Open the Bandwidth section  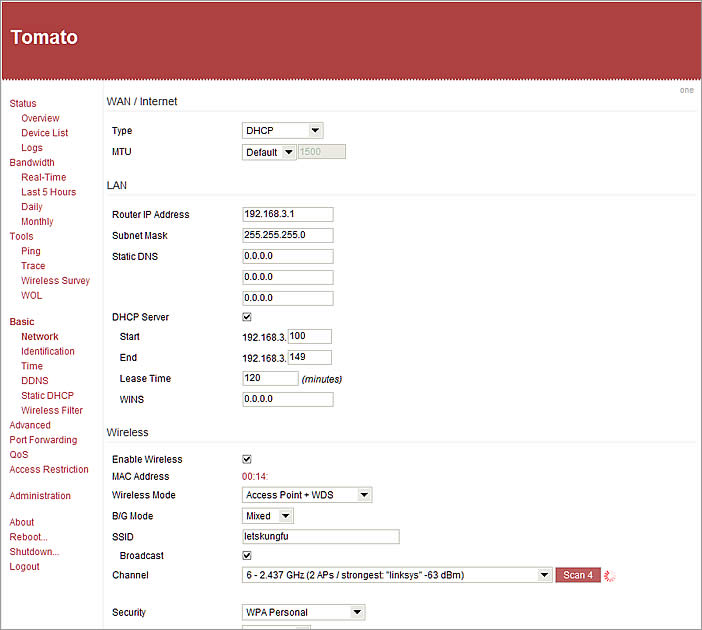click(x=32, y=163)
